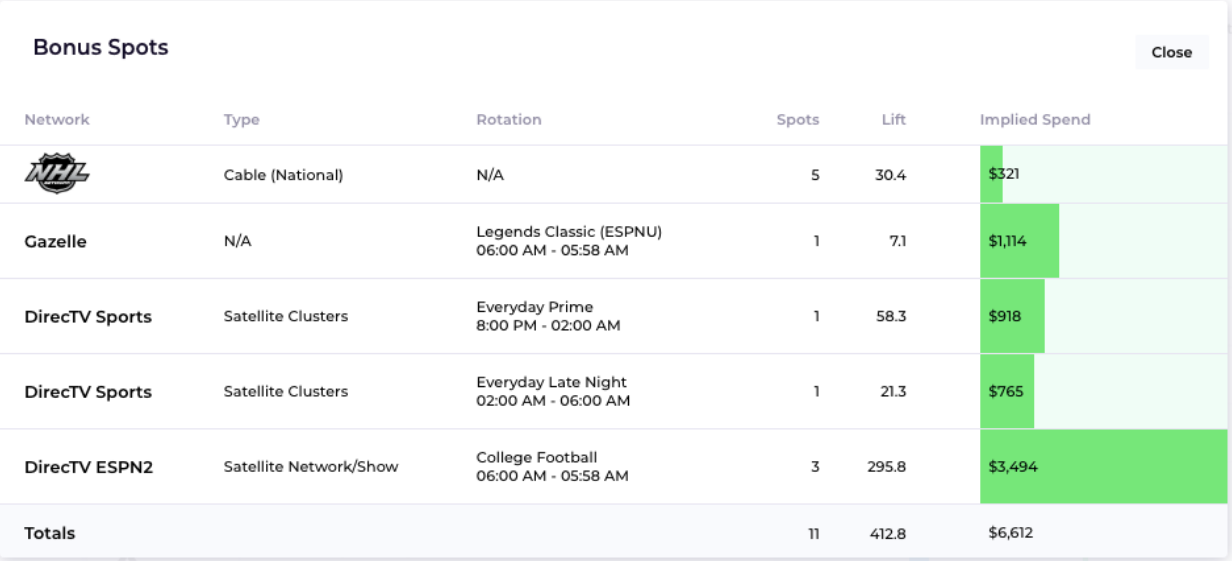Sort by the Rotation column header

509,120
